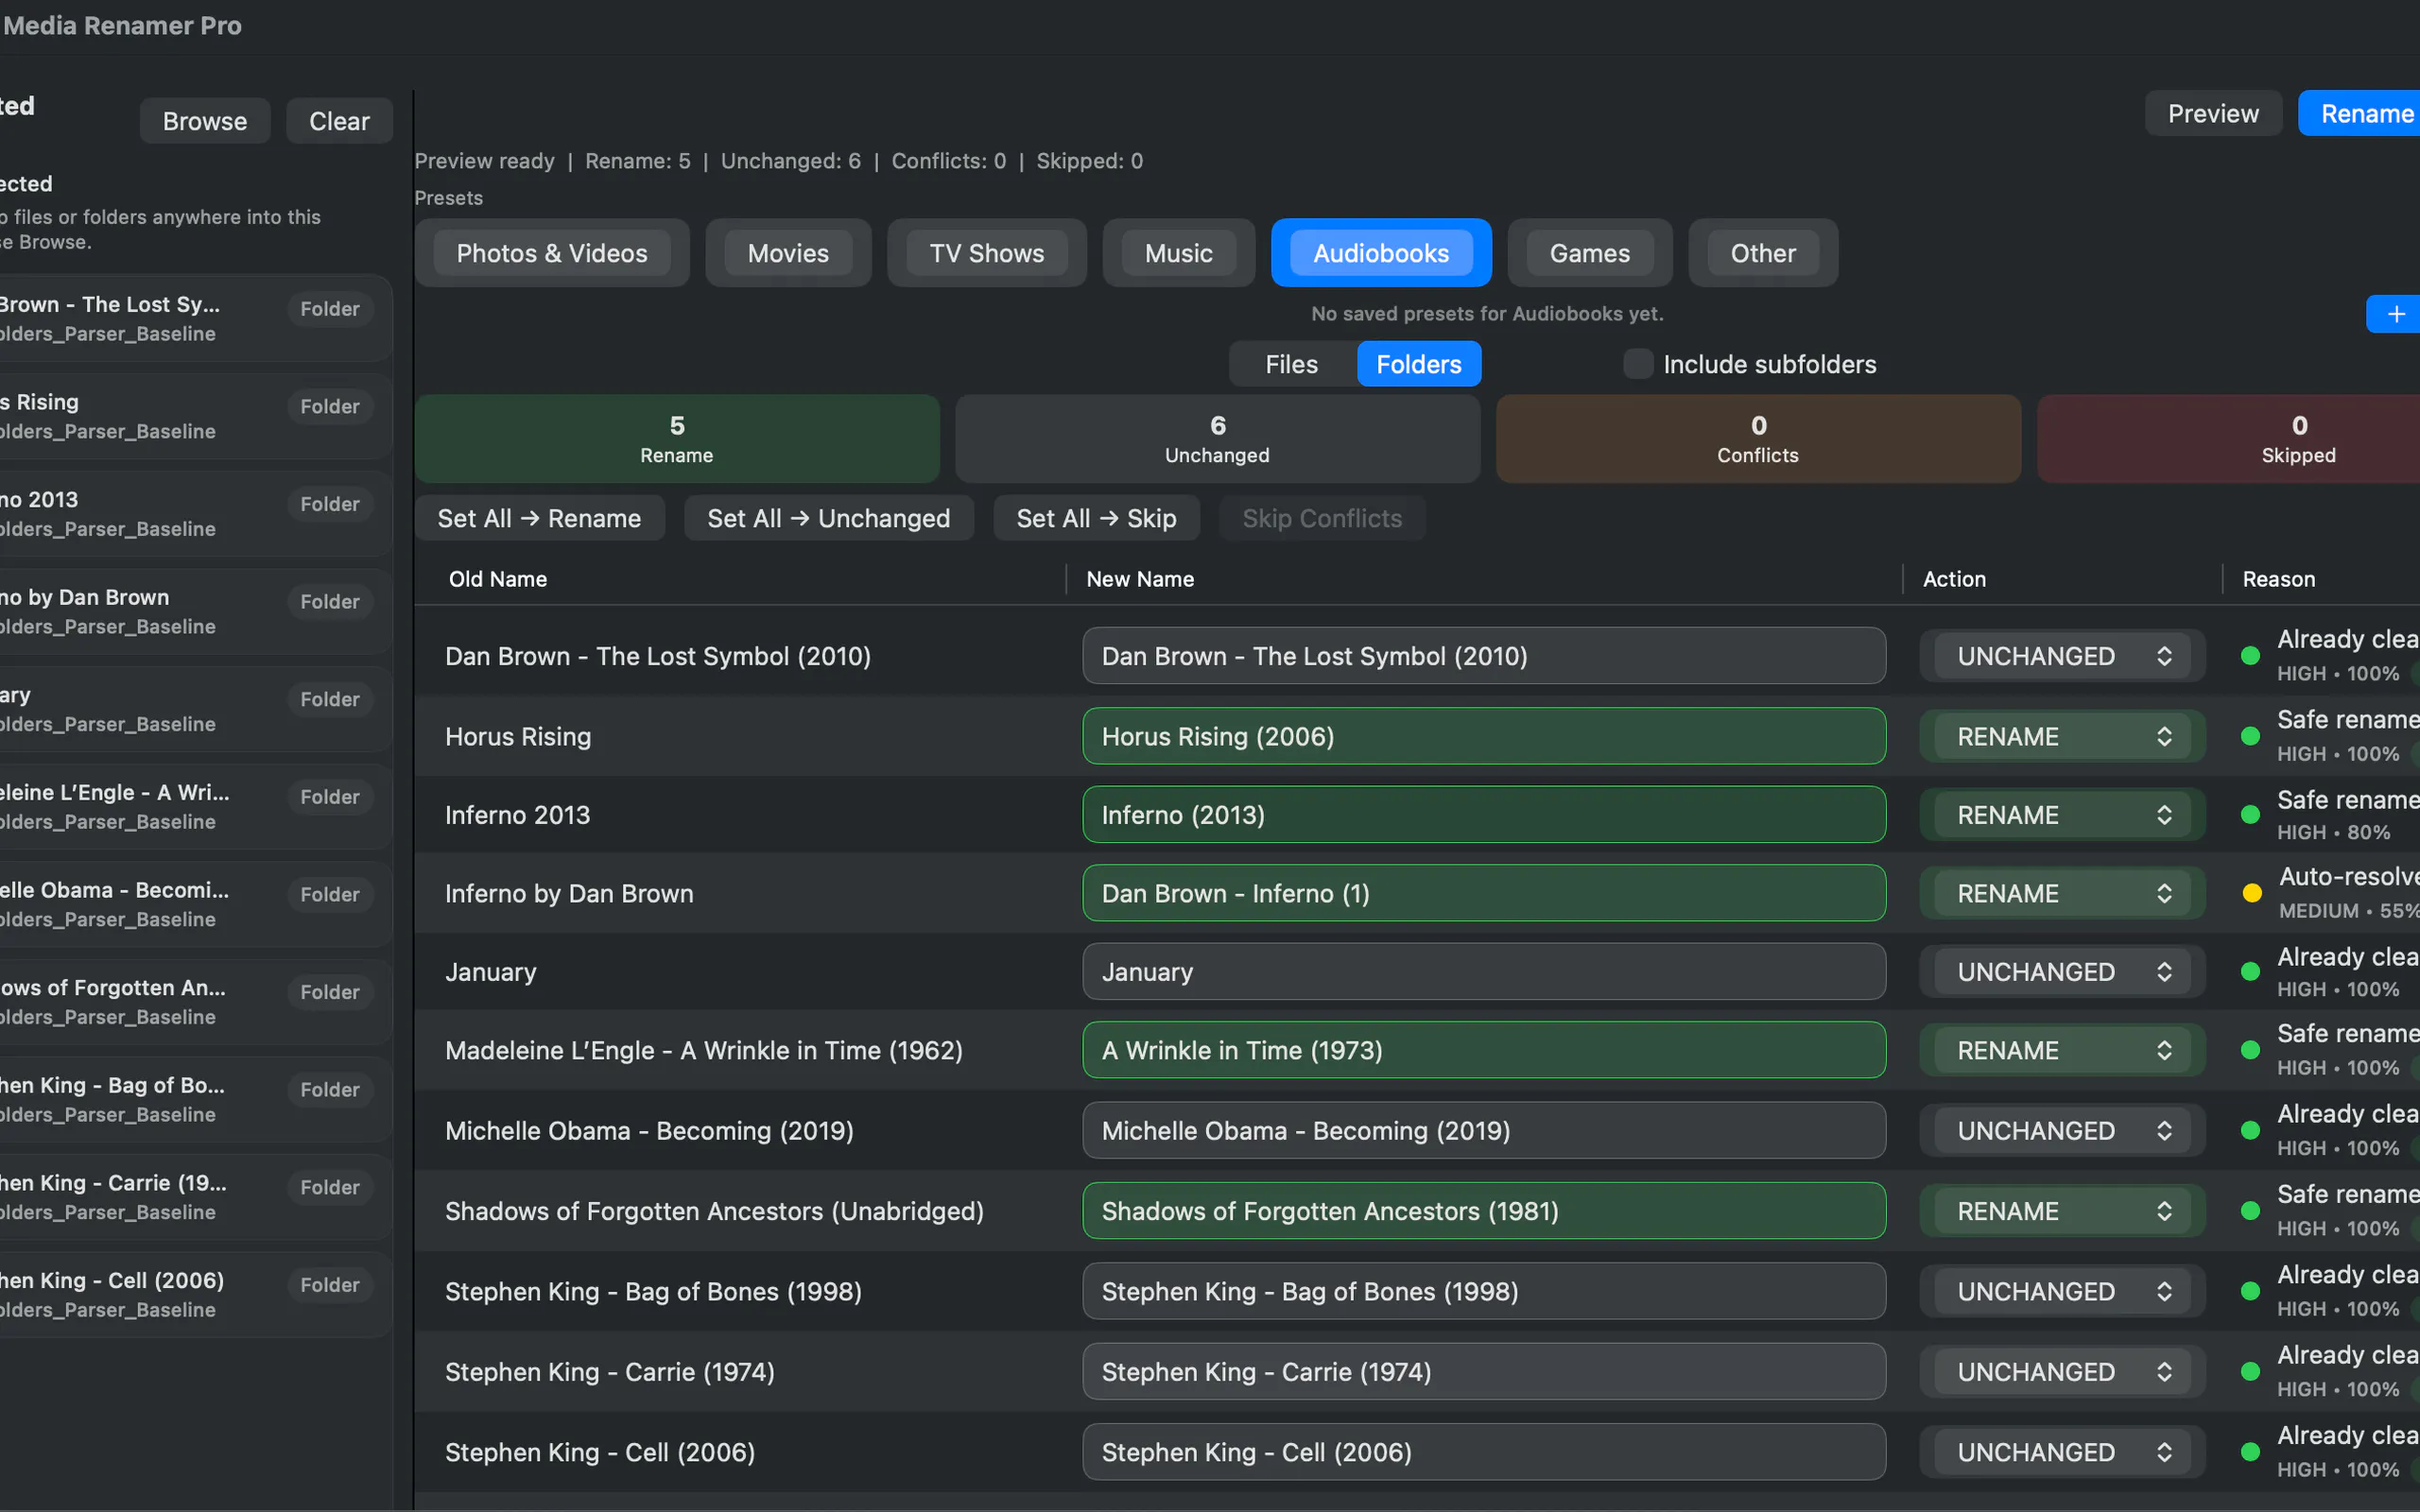
Task: Edit new name field Stephen King - Cell (2006)
Action: (x=1484, y=1452)
